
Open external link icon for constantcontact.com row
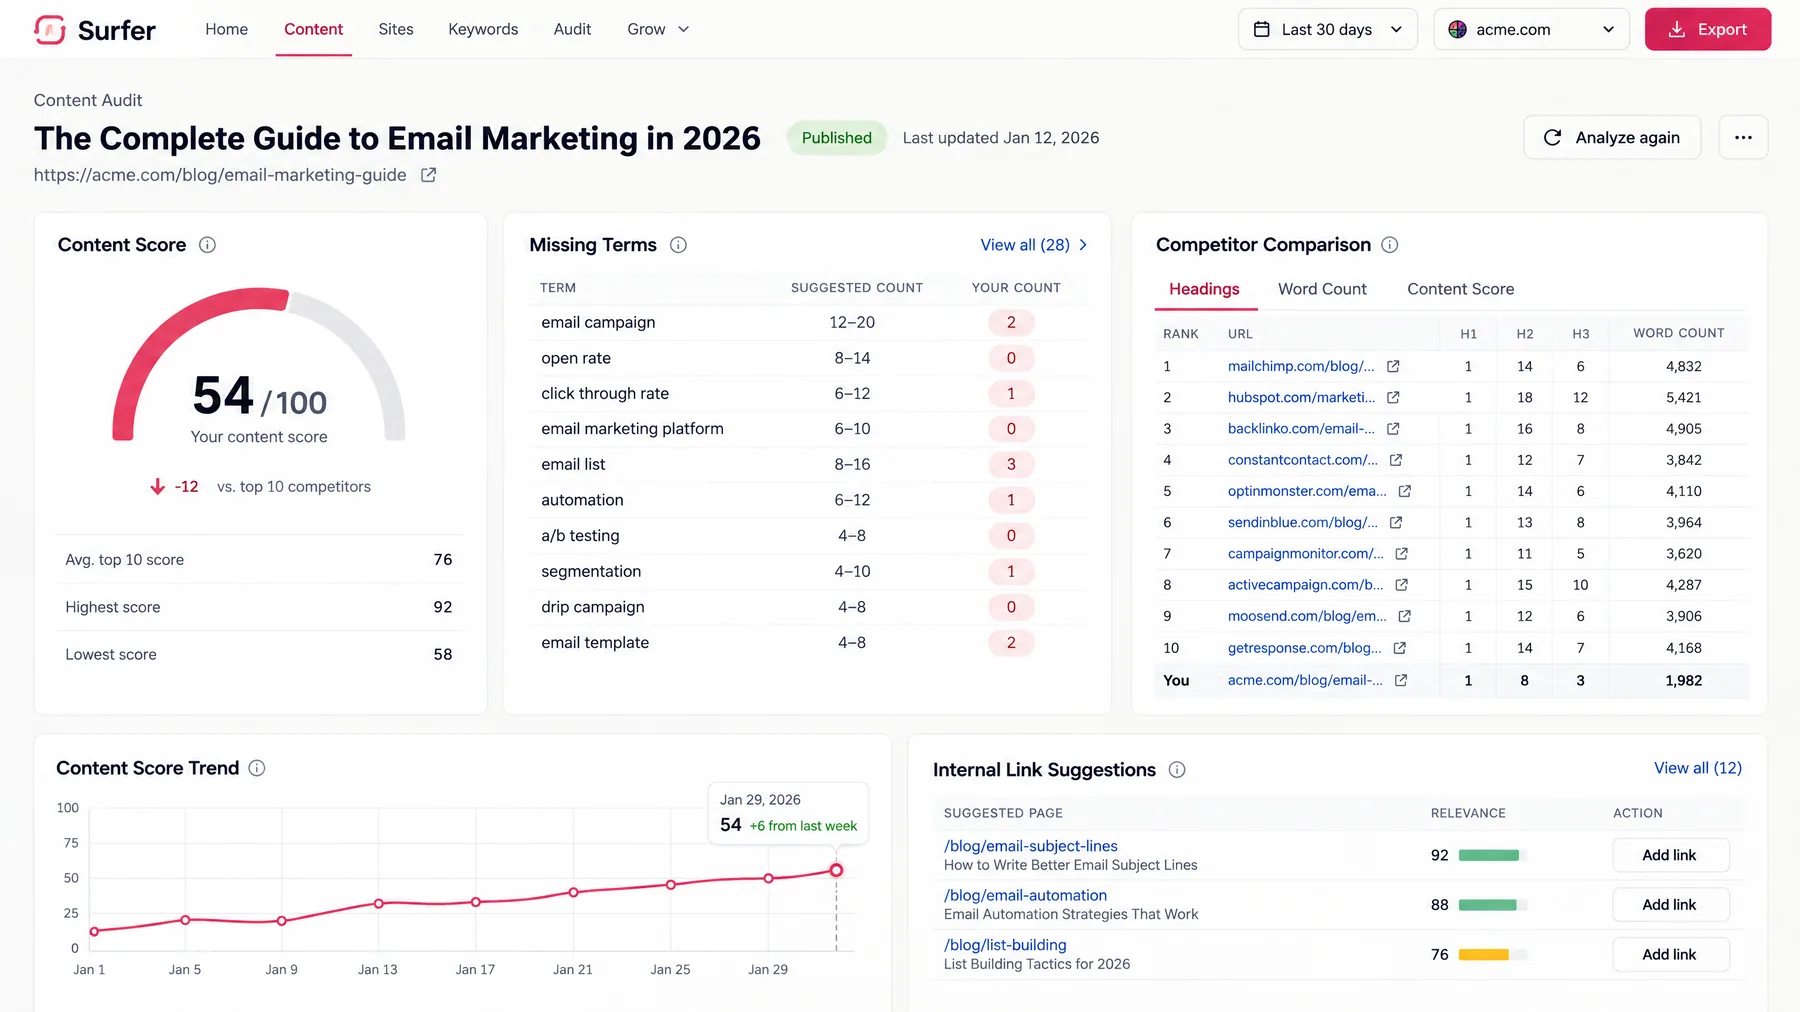(1396, 460)
